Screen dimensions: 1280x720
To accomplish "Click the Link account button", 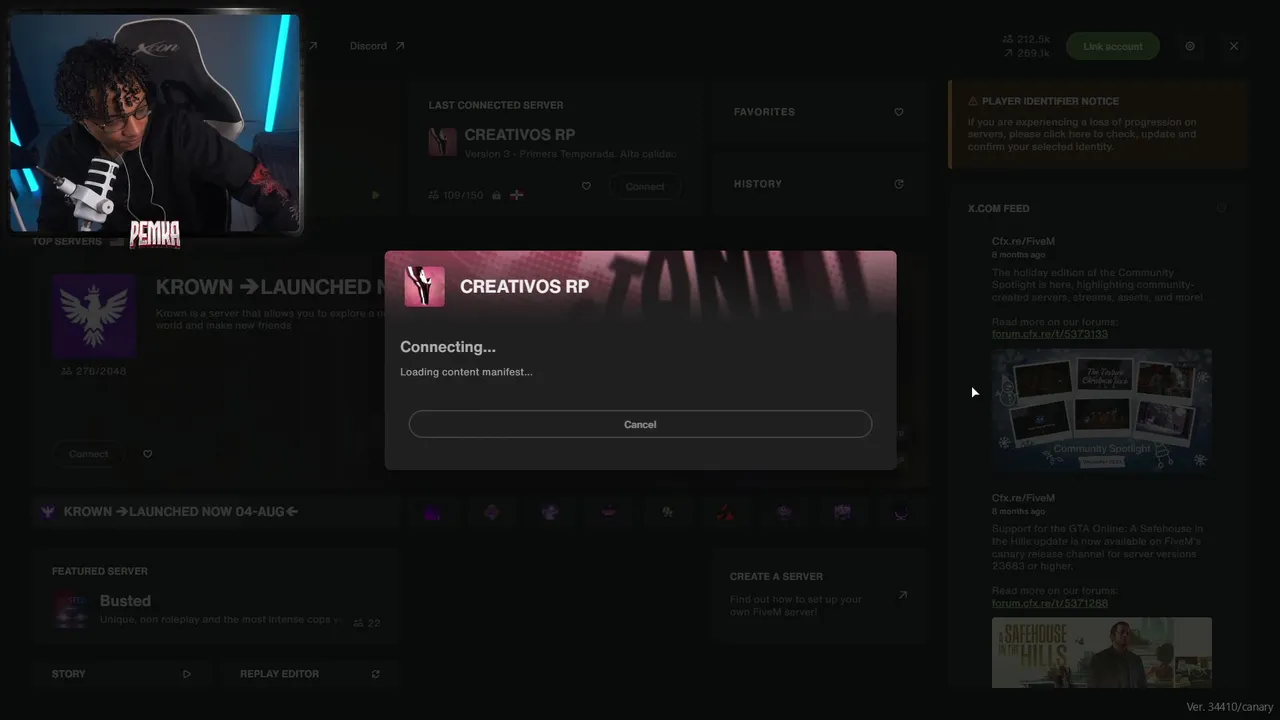I will pos(1112,46).
